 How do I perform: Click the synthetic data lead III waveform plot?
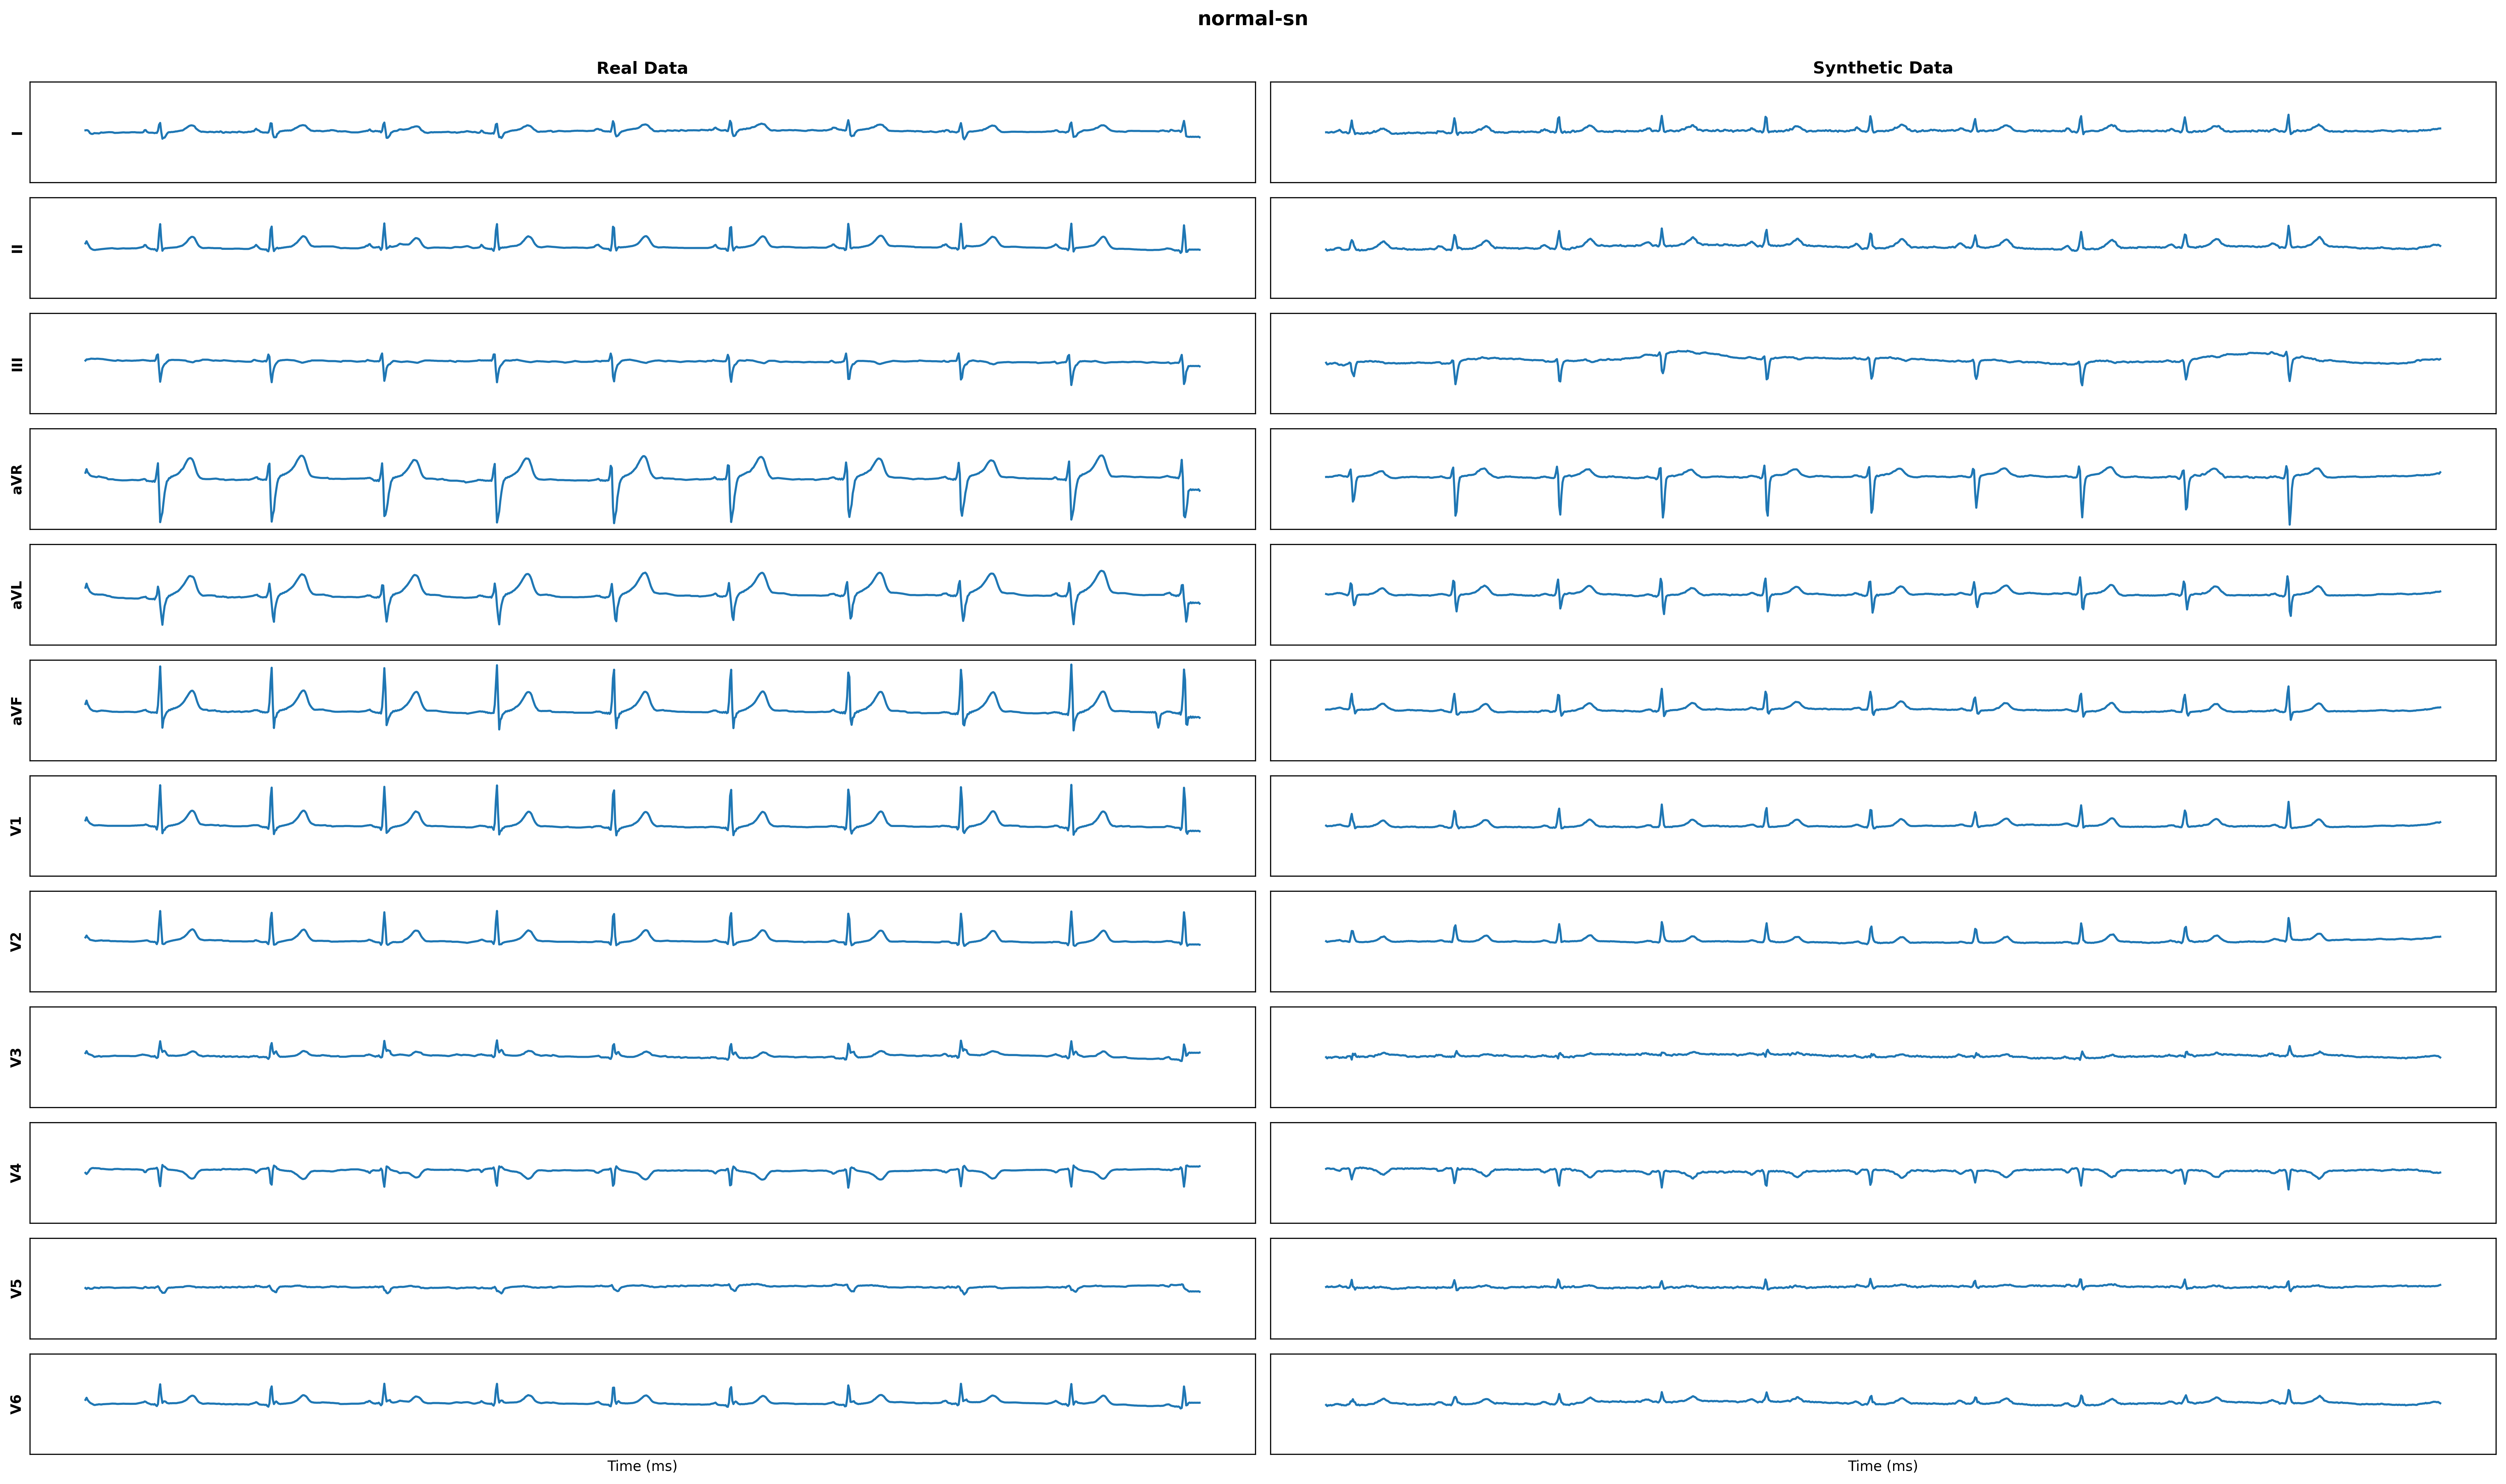click(x=1882, y=364)
